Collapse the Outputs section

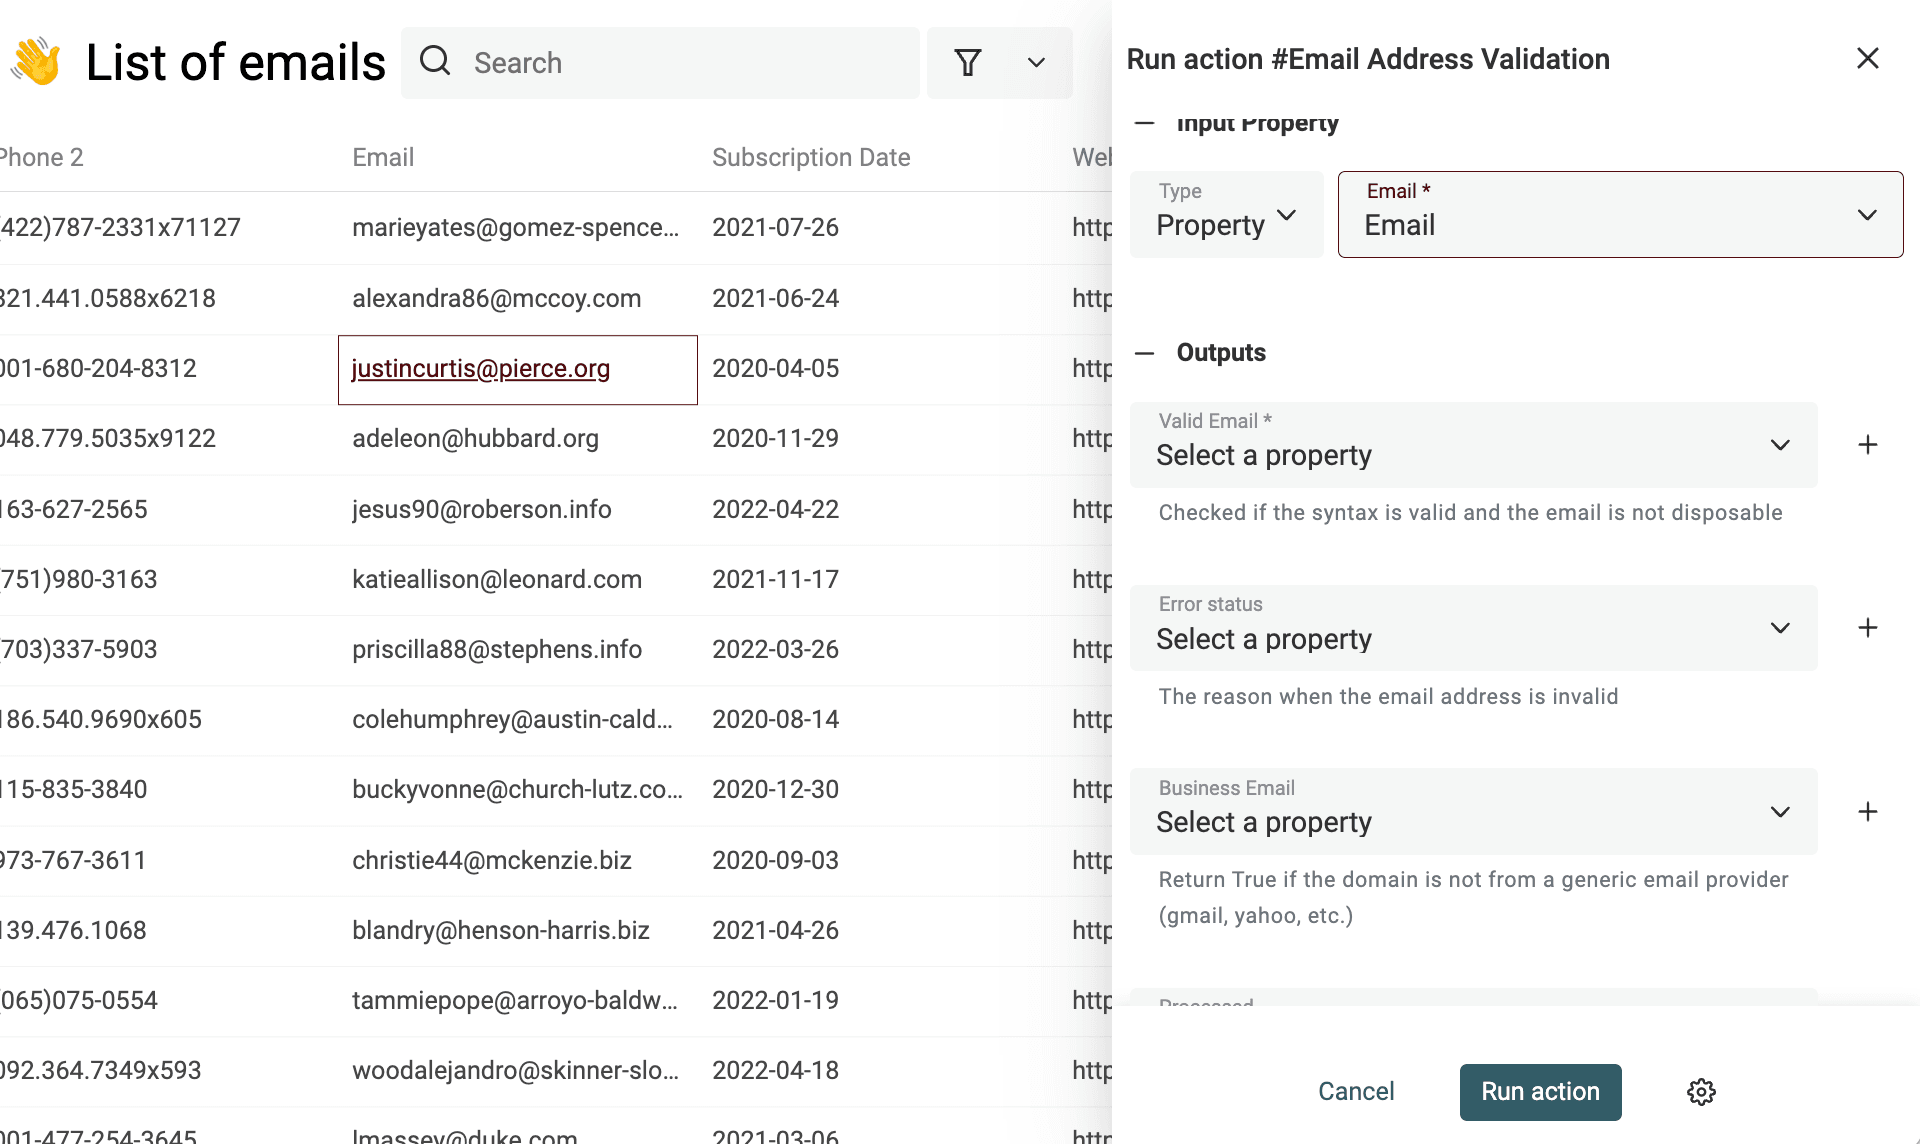tap(1145, 352)
